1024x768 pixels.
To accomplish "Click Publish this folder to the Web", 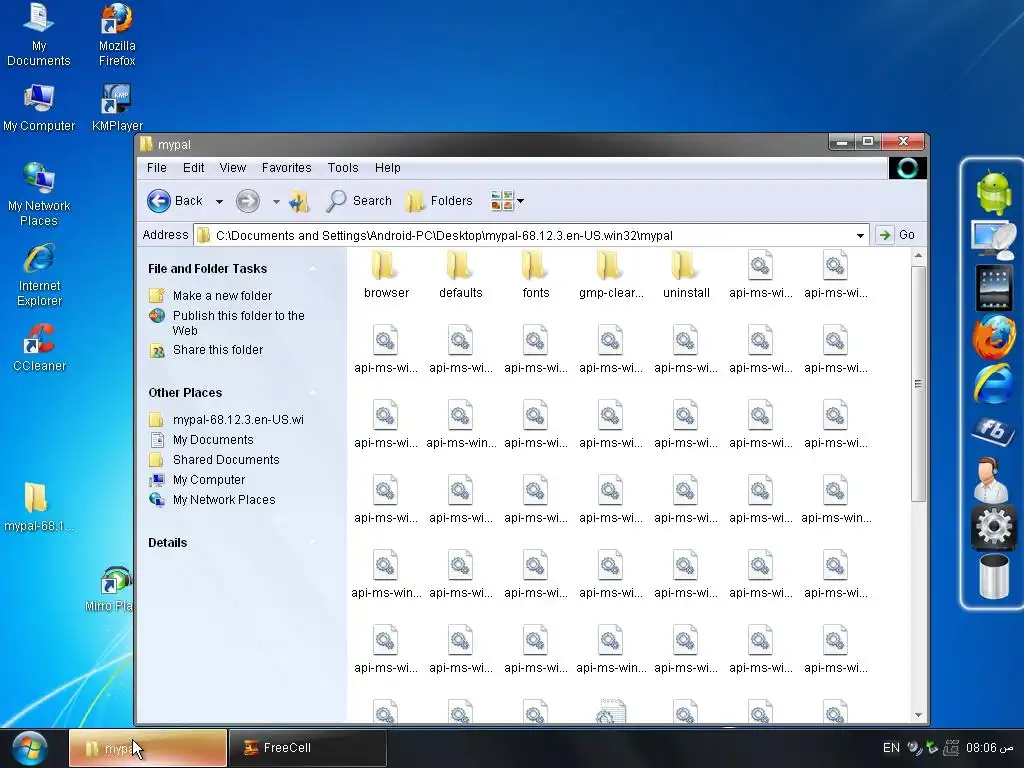I will 238,323.
